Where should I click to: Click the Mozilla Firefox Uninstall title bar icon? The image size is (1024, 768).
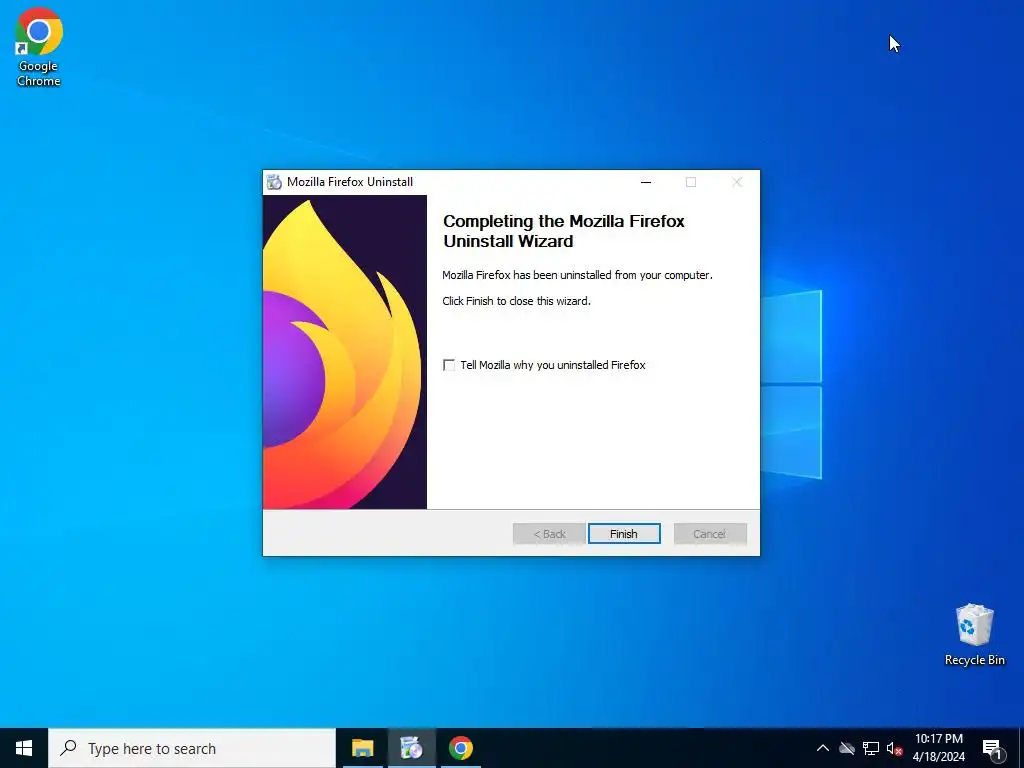274,182
